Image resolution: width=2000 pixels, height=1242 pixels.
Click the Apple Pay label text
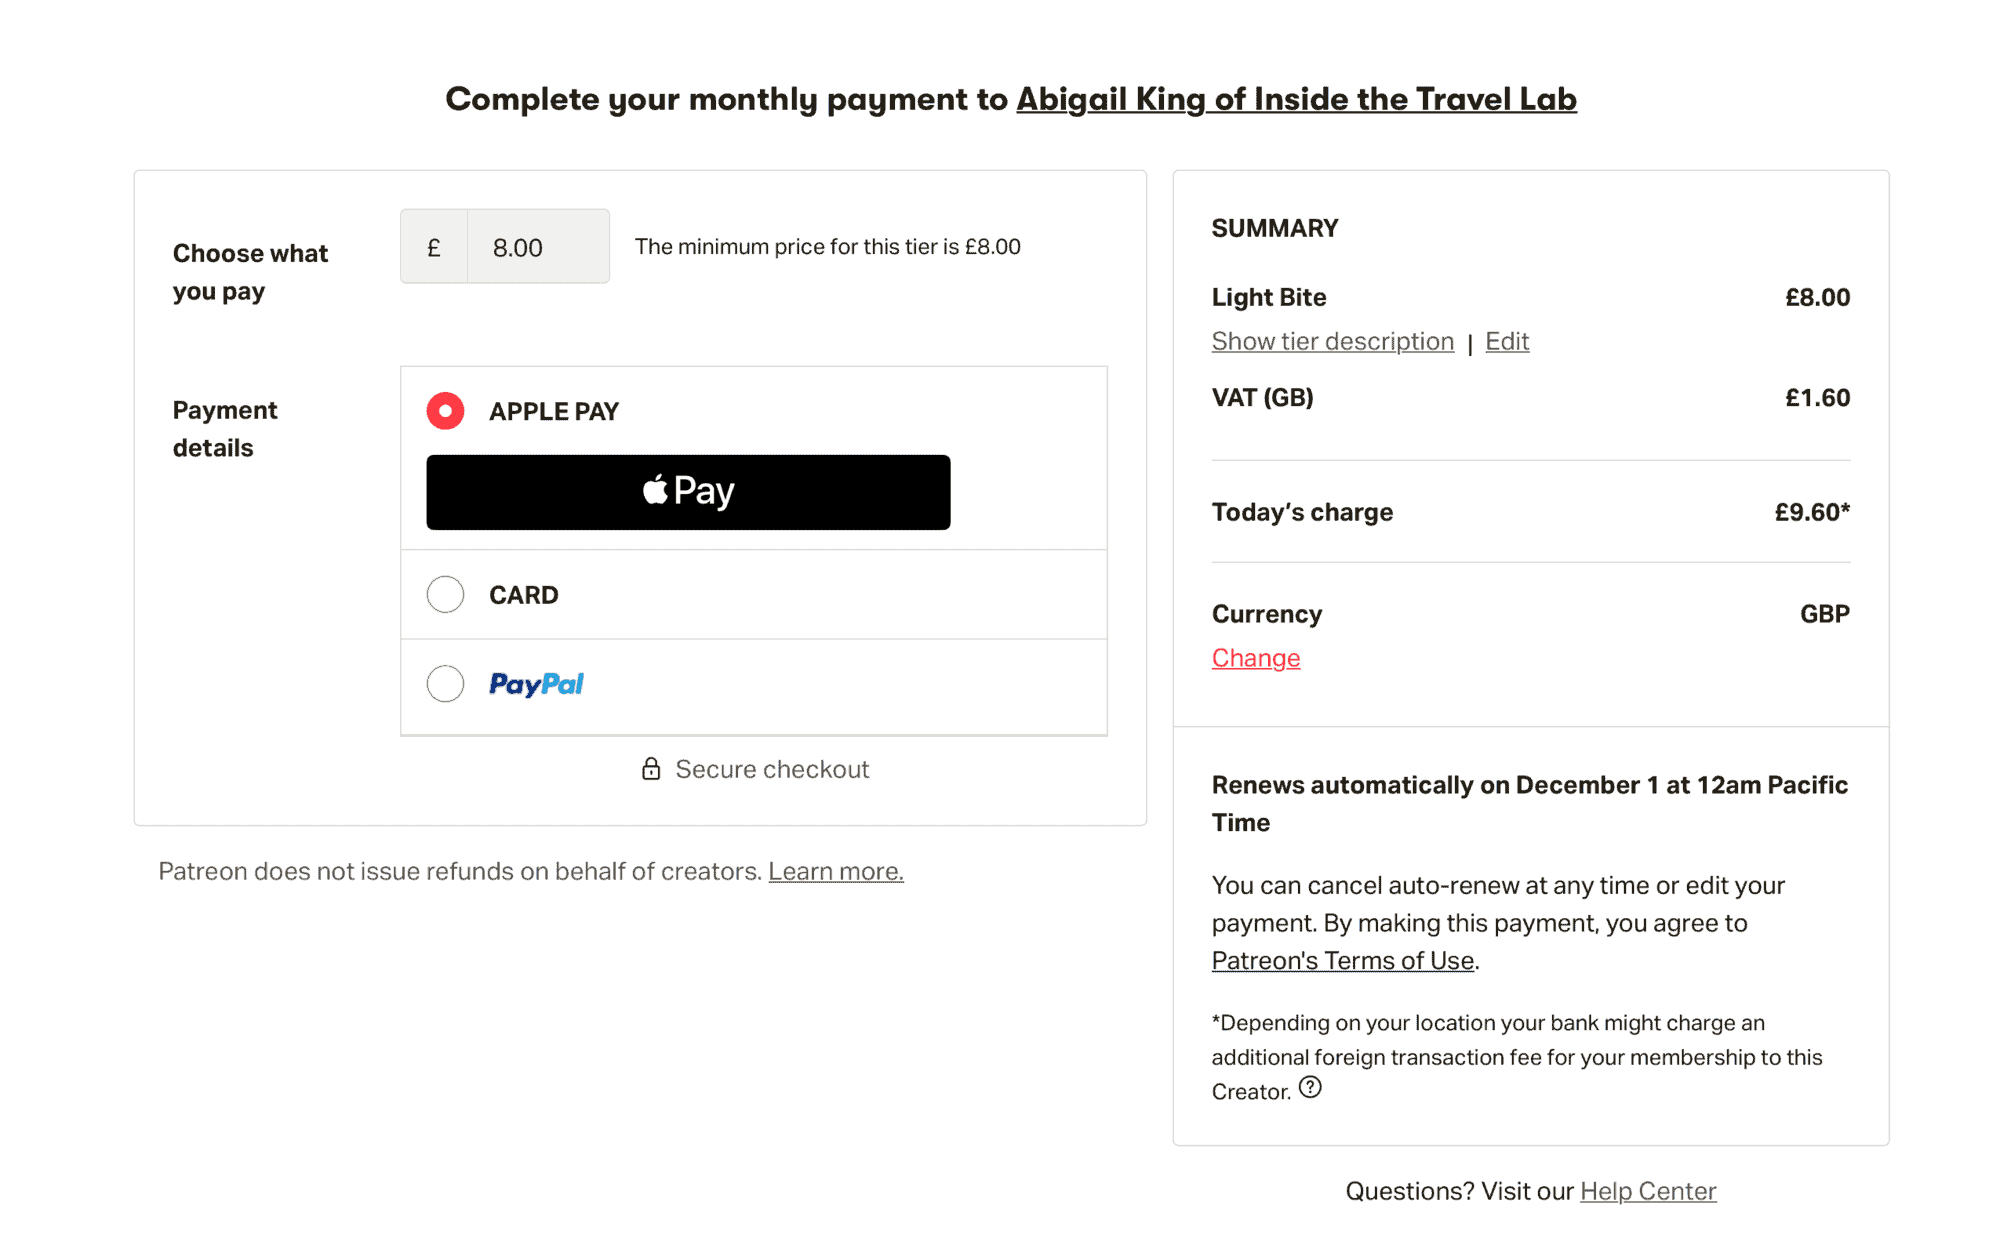pyautogui.click(x=554, y=412)
